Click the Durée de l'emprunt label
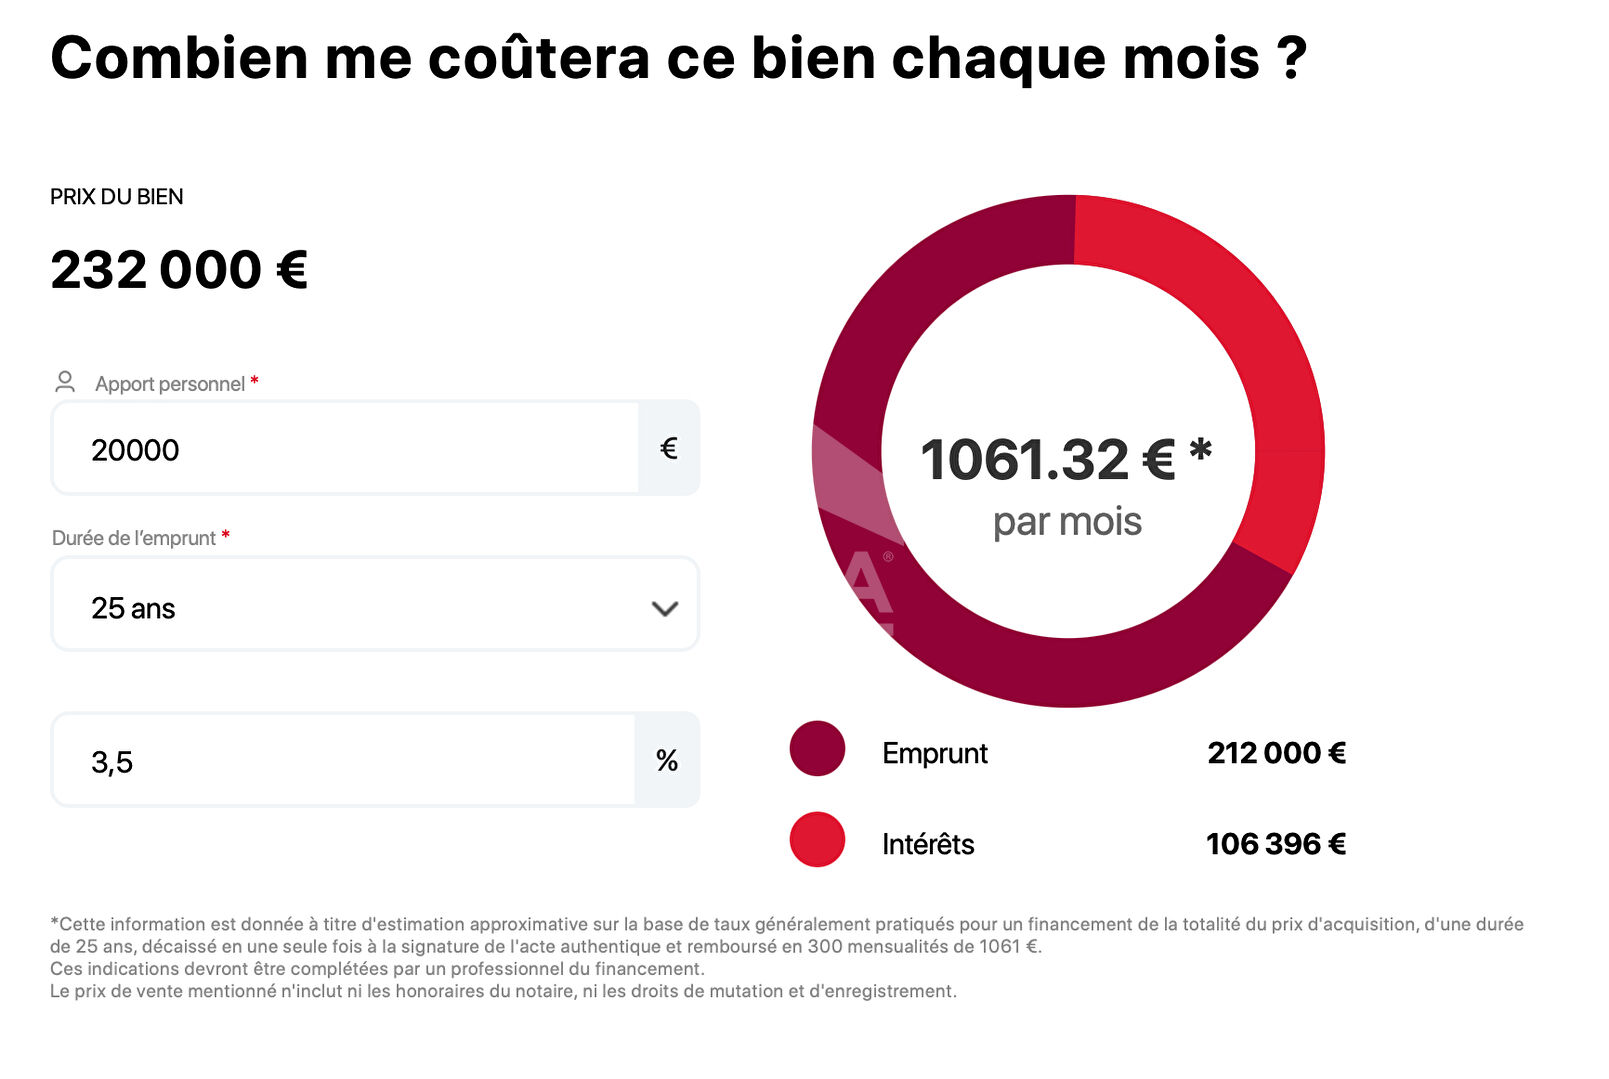1609x1079 pixels. click(134, 538)
